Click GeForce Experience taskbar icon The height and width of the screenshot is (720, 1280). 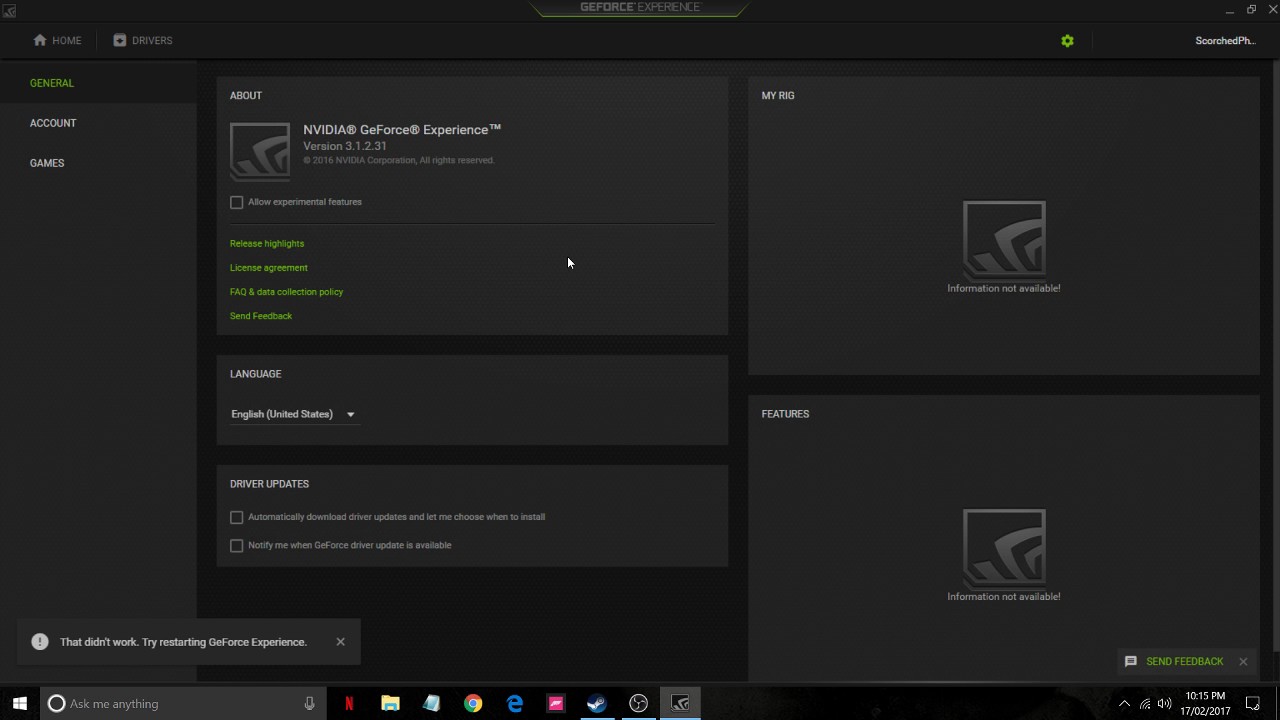click(x=680, y=703)
